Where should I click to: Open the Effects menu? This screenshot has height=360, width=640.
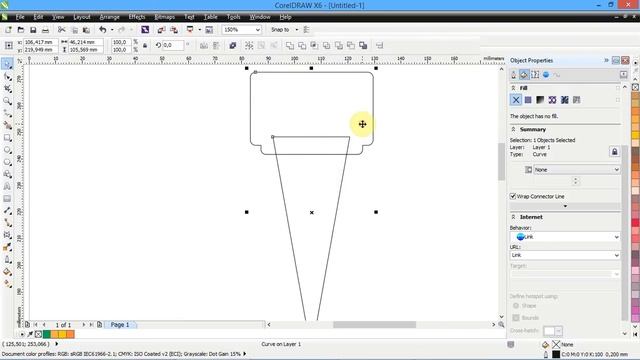pos(137,17)
